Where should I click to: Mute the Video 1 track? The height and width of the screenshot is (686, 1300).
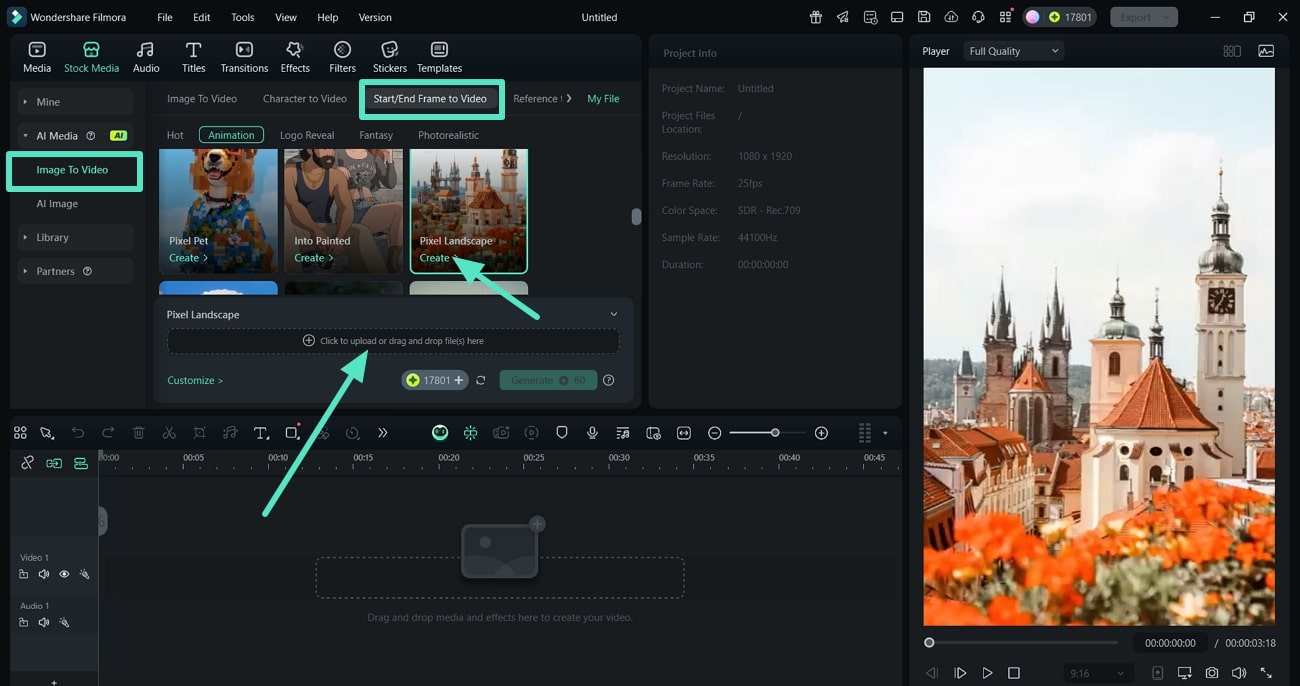[44, 575]
